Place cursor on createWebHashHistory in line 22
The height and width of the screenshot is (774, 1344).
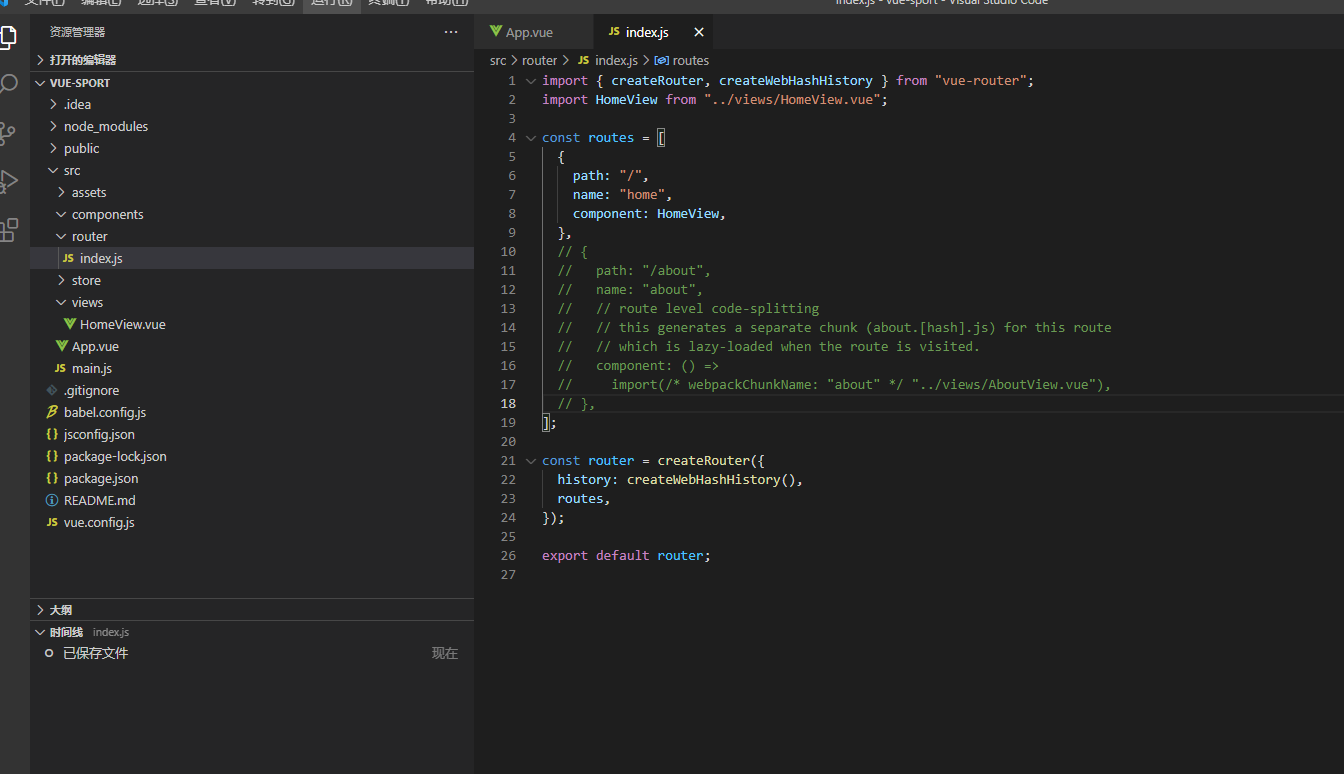pyautogui.click(x=703, y=479)
